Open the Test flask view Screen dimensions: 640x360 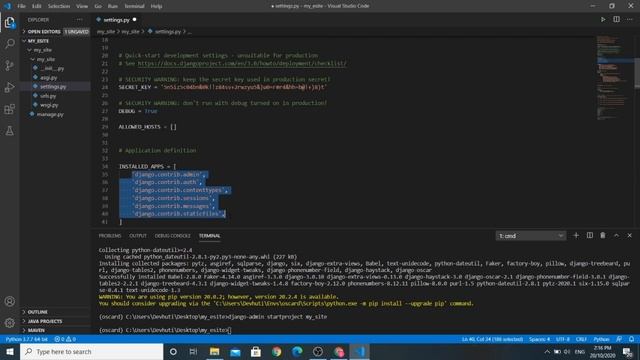pos(9,131)
